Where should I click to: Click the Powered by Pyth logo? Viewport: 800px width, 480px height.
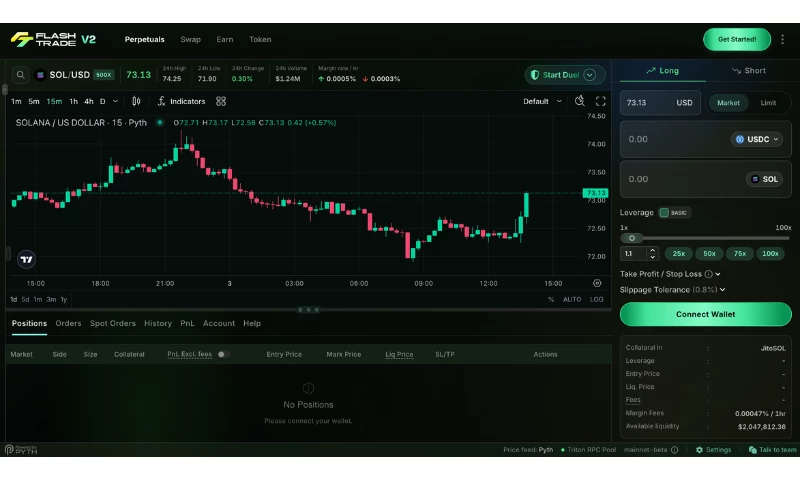pyautogui.click(x=21, y=449)
